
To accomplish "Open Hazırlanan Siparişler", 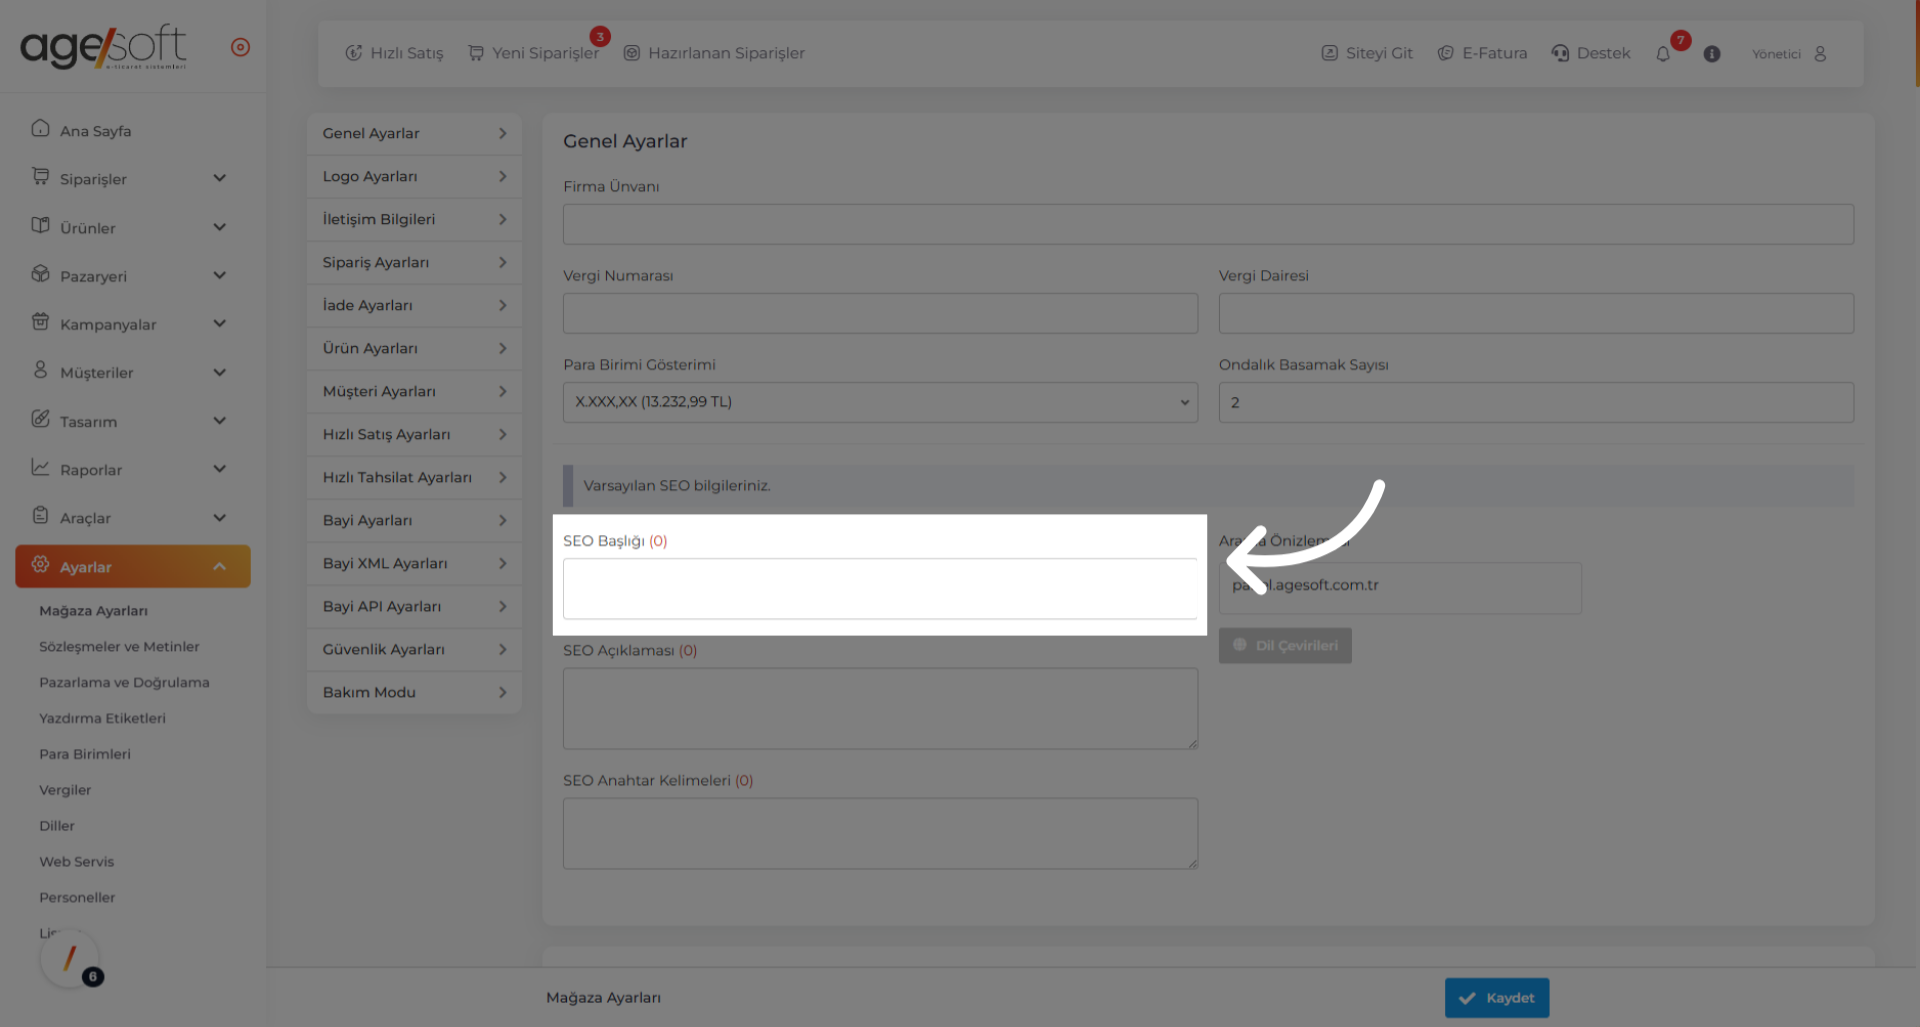I will [x=714, y=53].
